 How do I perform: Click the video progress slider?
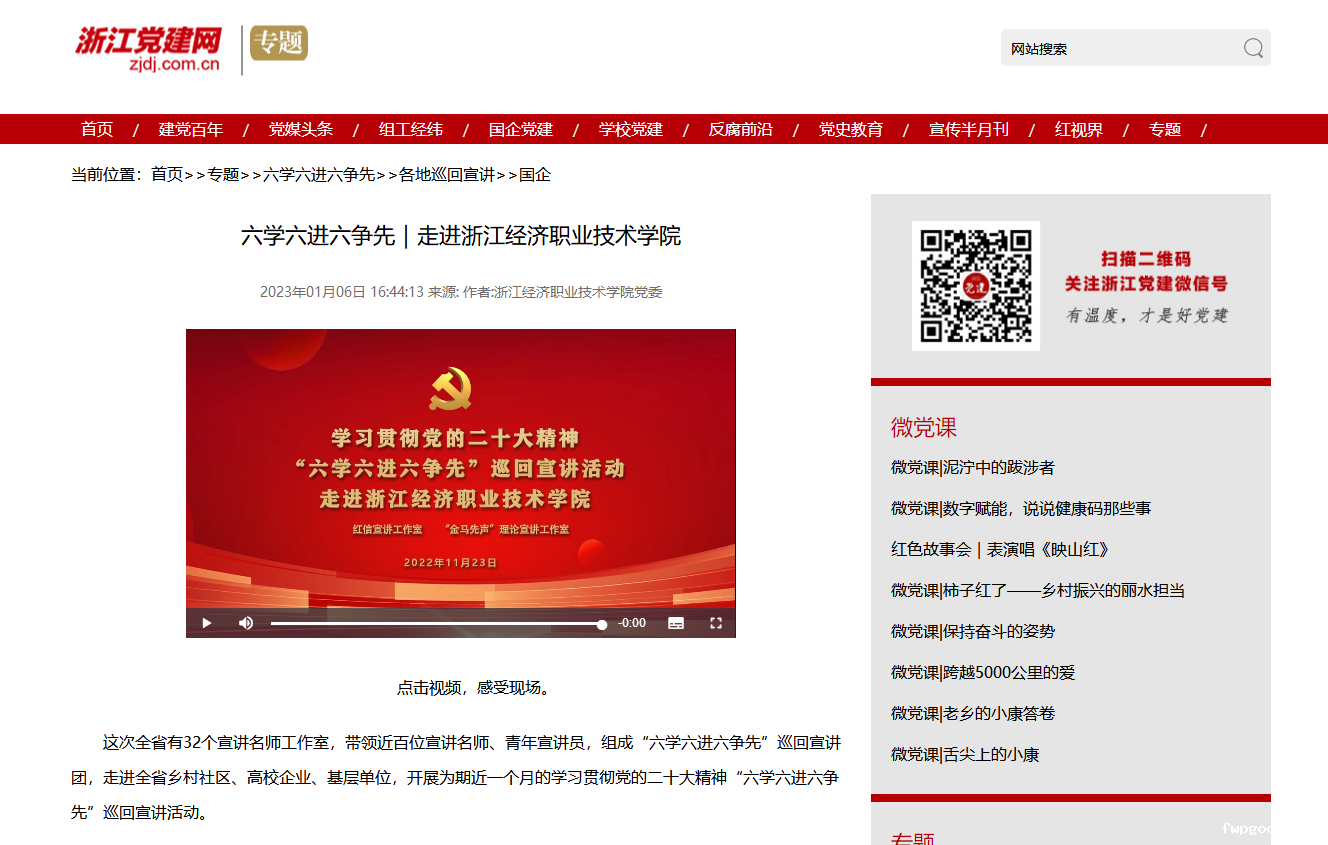[436, 624]
